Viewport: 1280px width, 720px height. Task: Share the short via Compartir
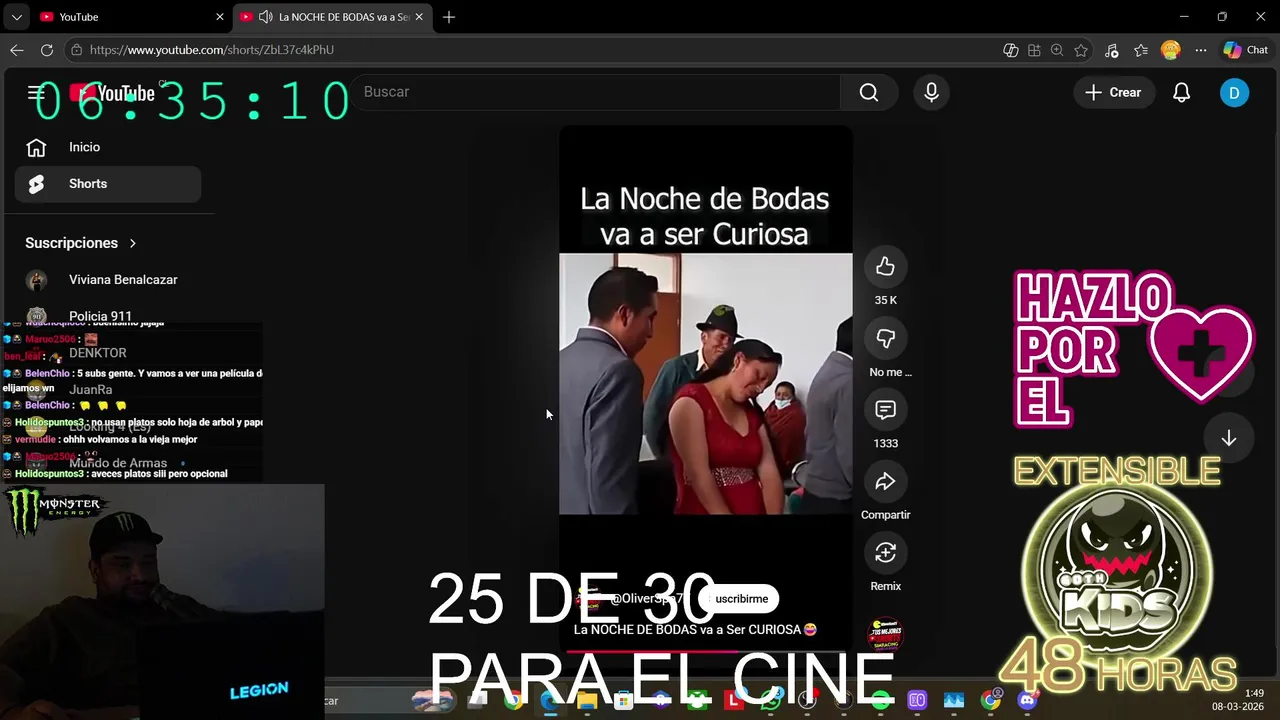point(885,481)
